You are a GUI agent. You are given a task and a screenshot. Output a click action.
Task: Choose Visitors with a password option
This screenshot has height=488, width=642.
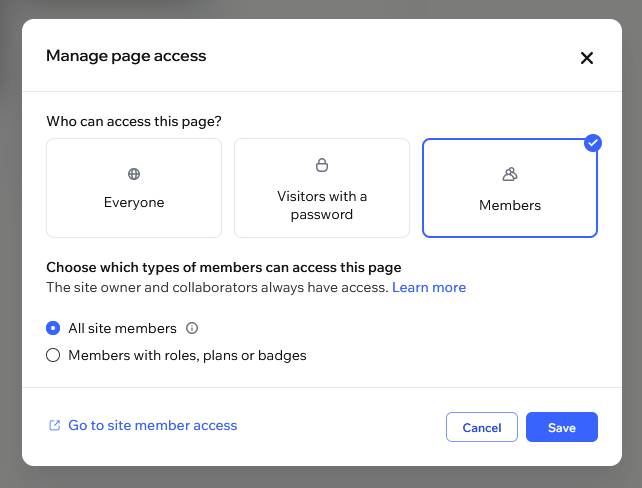click(322, 188)
